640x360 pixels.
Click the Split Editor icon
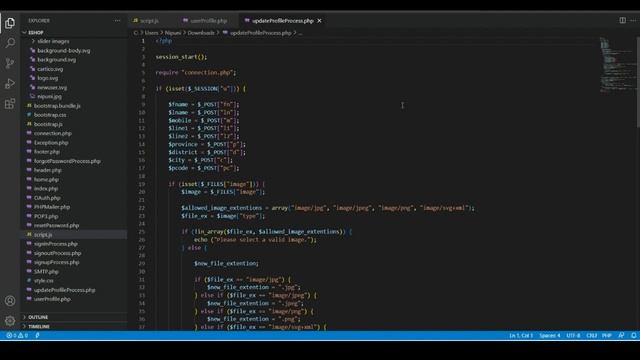(x=622, y=20)
